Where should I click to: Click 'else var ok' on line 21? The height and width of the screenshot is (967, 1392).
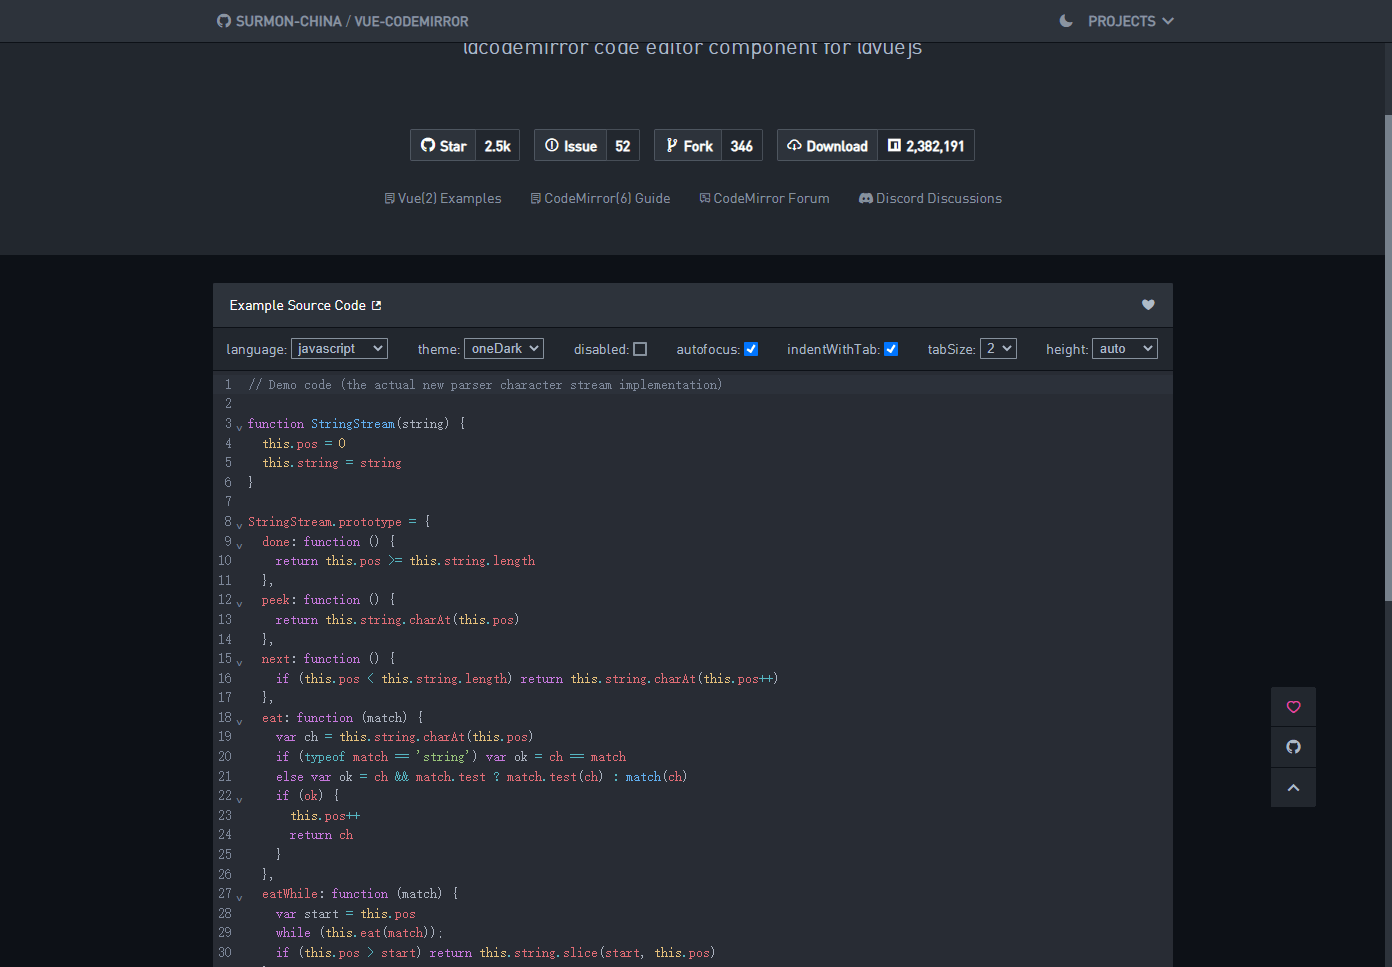click(314, 777)
